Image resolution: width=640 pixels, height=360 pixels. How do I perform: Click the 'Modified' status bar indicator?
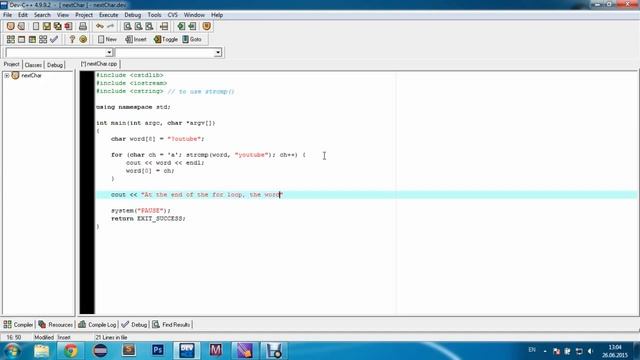pos(44,338)
